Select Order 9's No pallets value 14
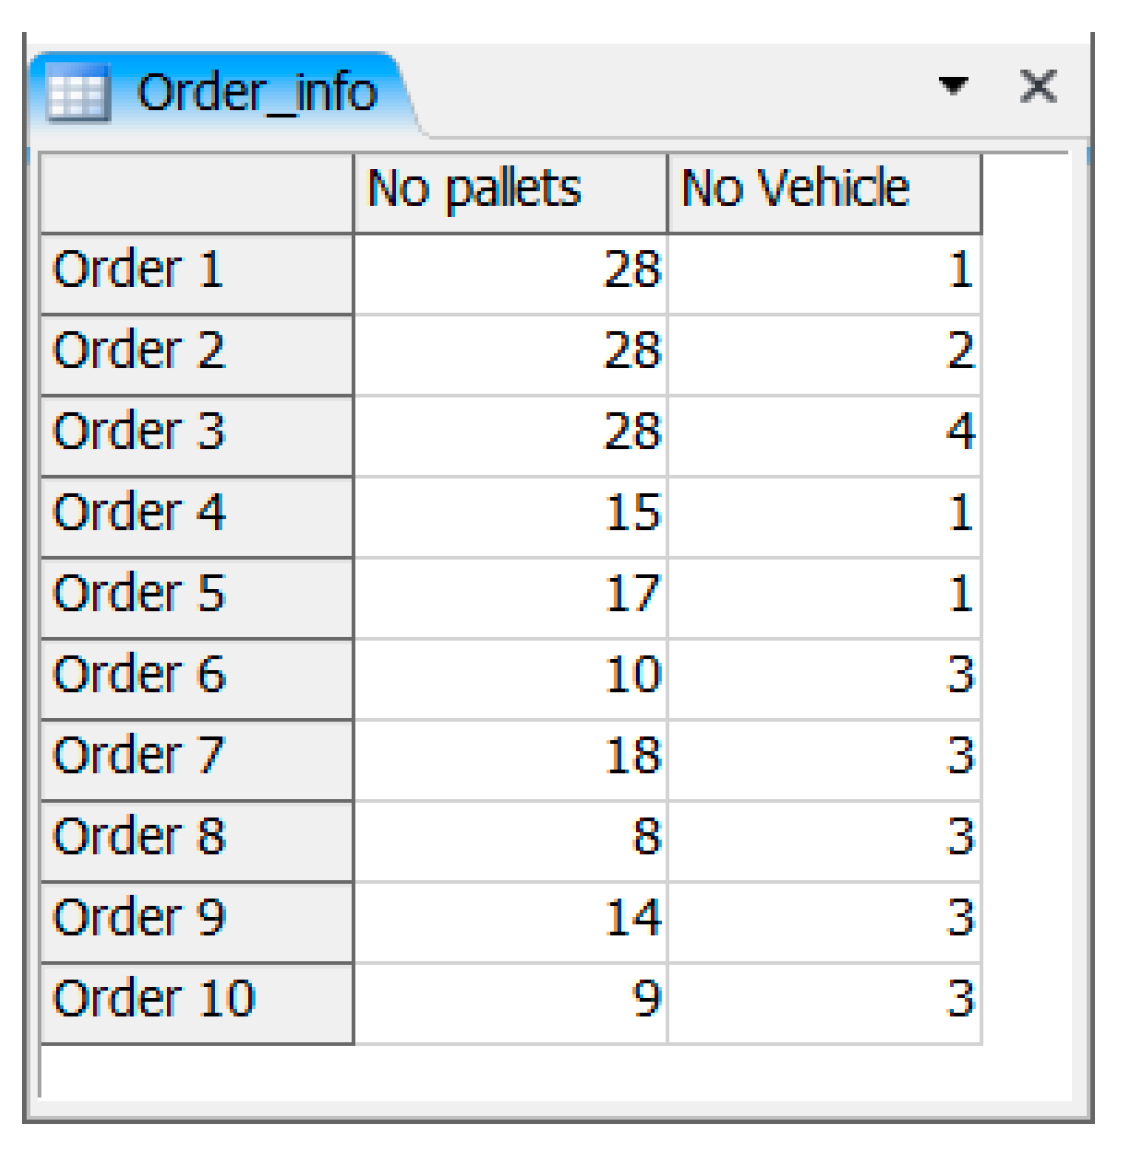This screenshot has height=1150, width=1121. (x=510, y=921)
